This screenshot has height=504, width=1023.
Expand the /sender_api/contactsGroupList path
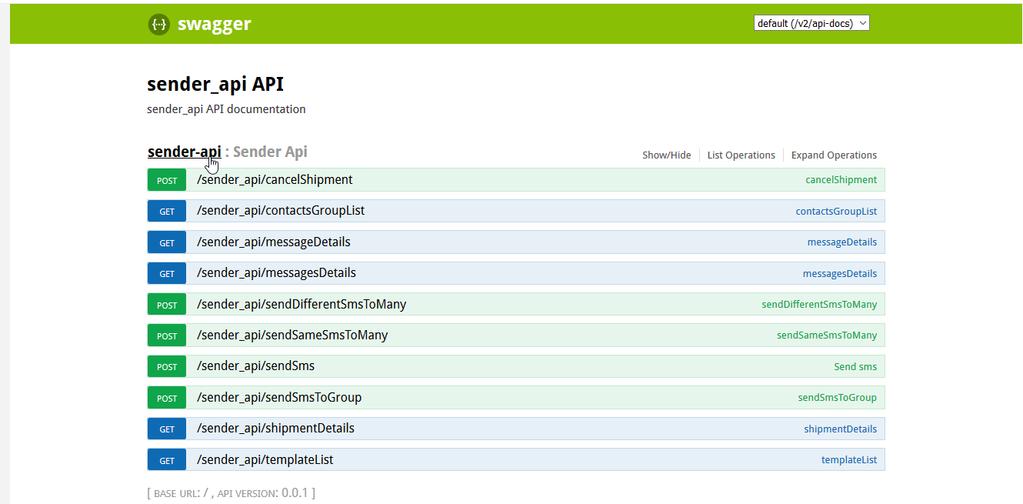[281, 211]
